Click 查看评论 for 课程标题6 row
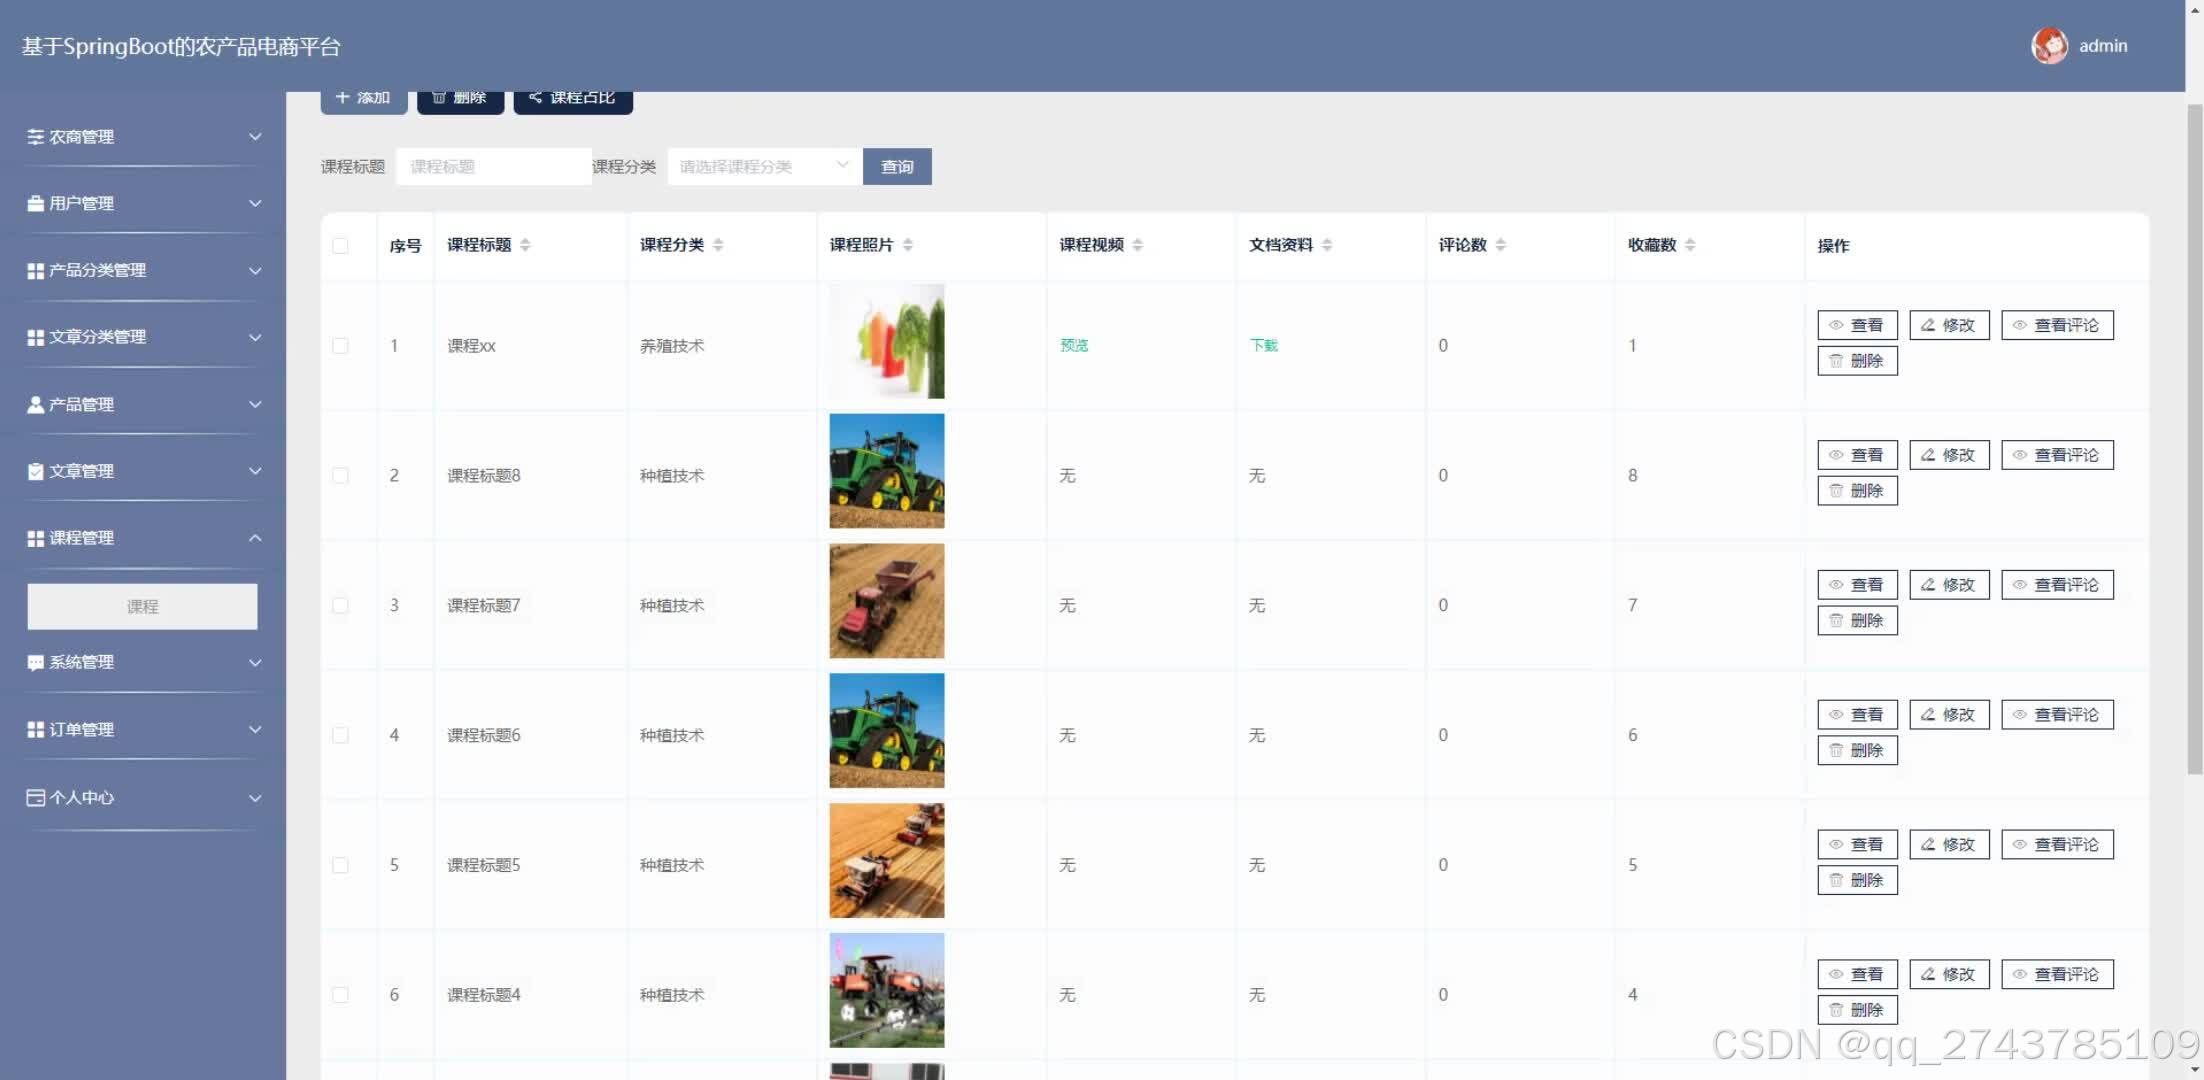The image size is (2204, 1080). [x=2057, y=715]
